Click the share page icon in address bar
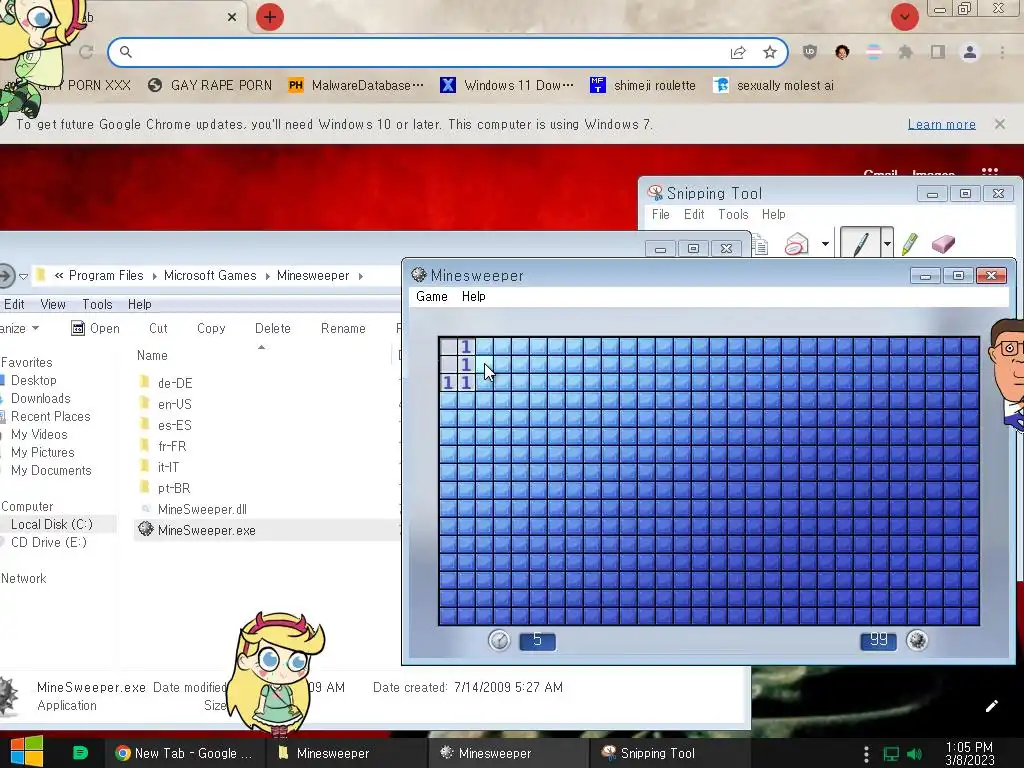This screenshot has height=768, width=1024. [738, 52]
